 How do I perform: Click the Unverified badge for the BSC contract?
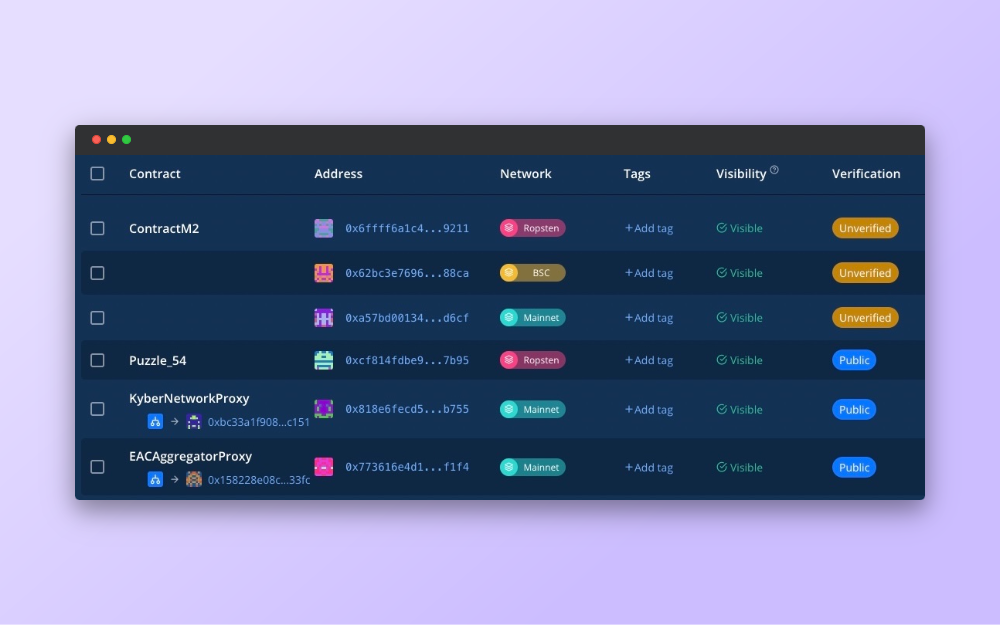[865, 273]
